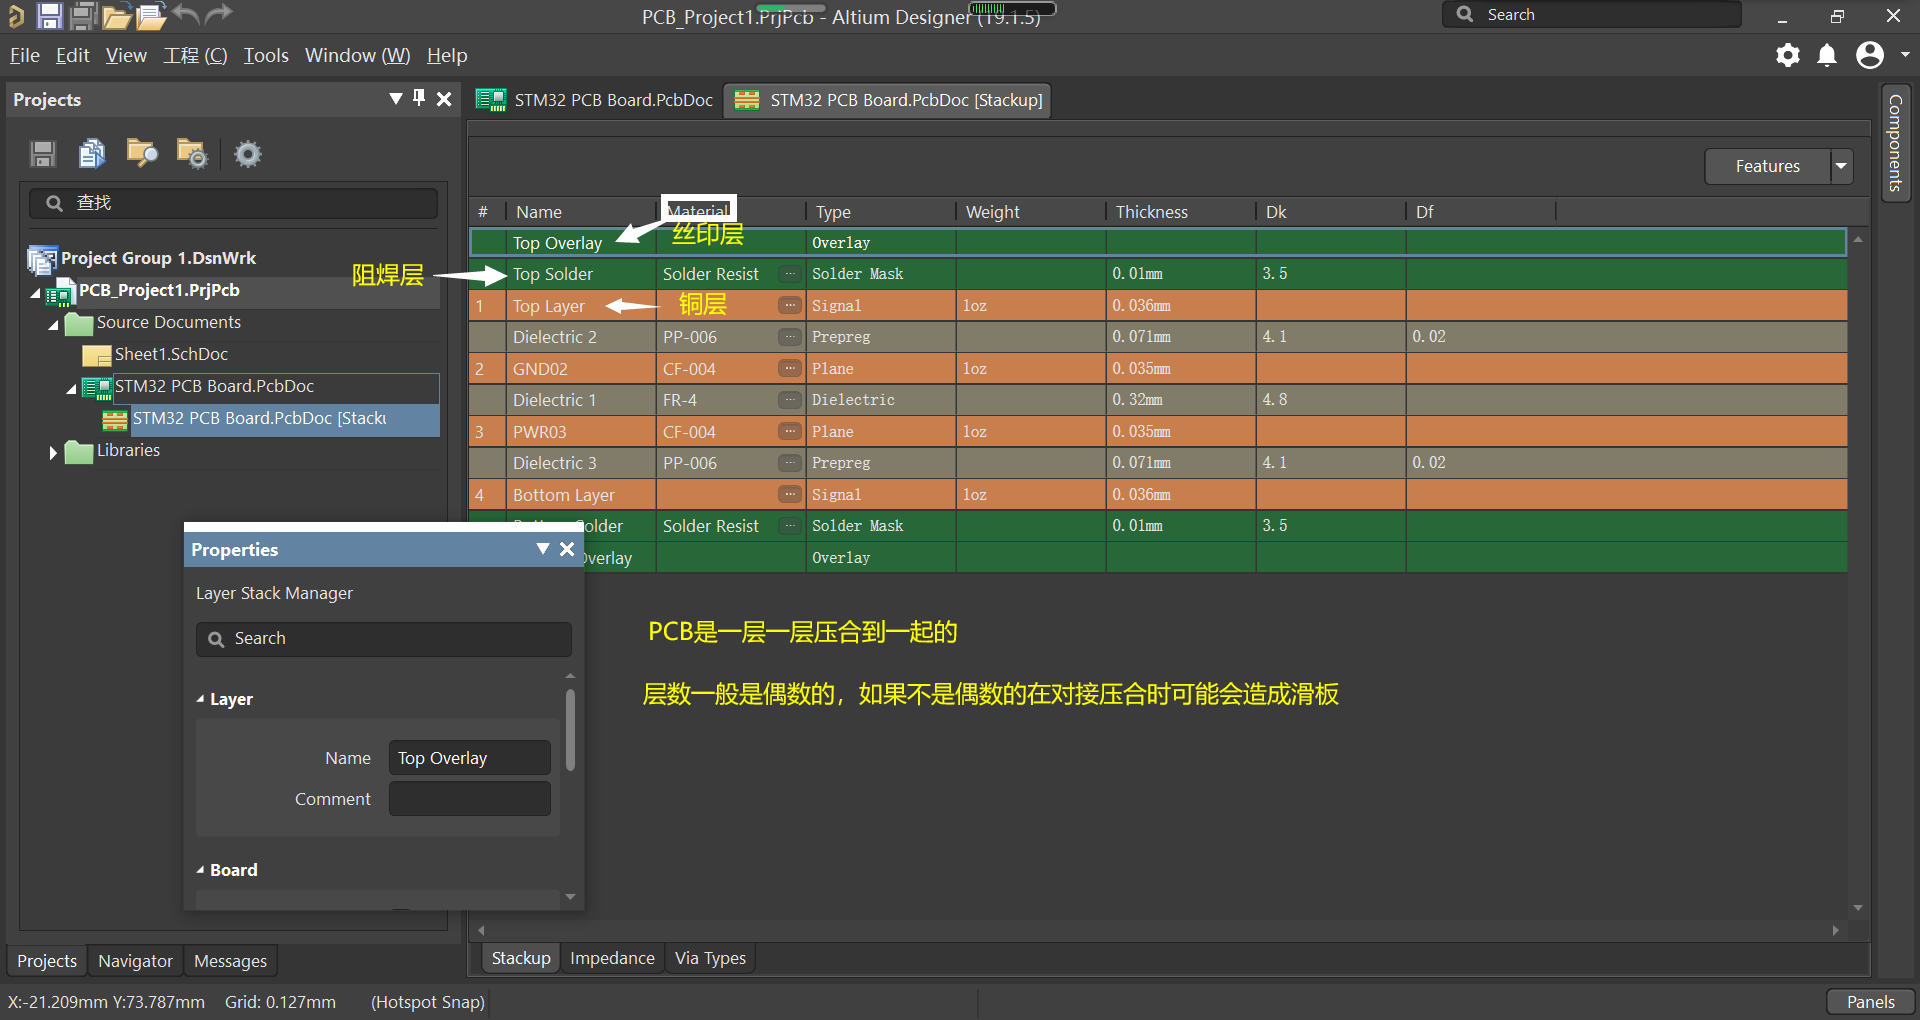Click Save All documents icon in title bar
Image resolution: width=1920 pixels, height=1020 pixels.
[x=83, y=15]
